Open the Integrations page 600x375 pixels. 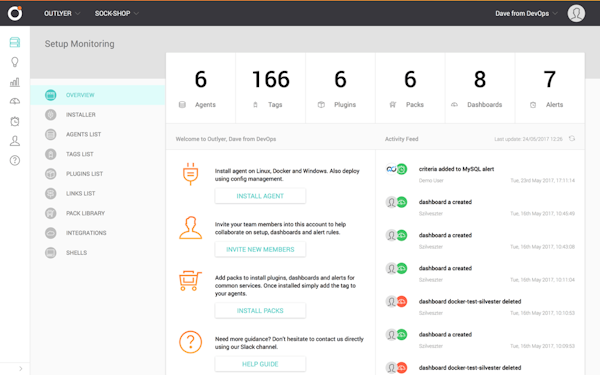98,233
